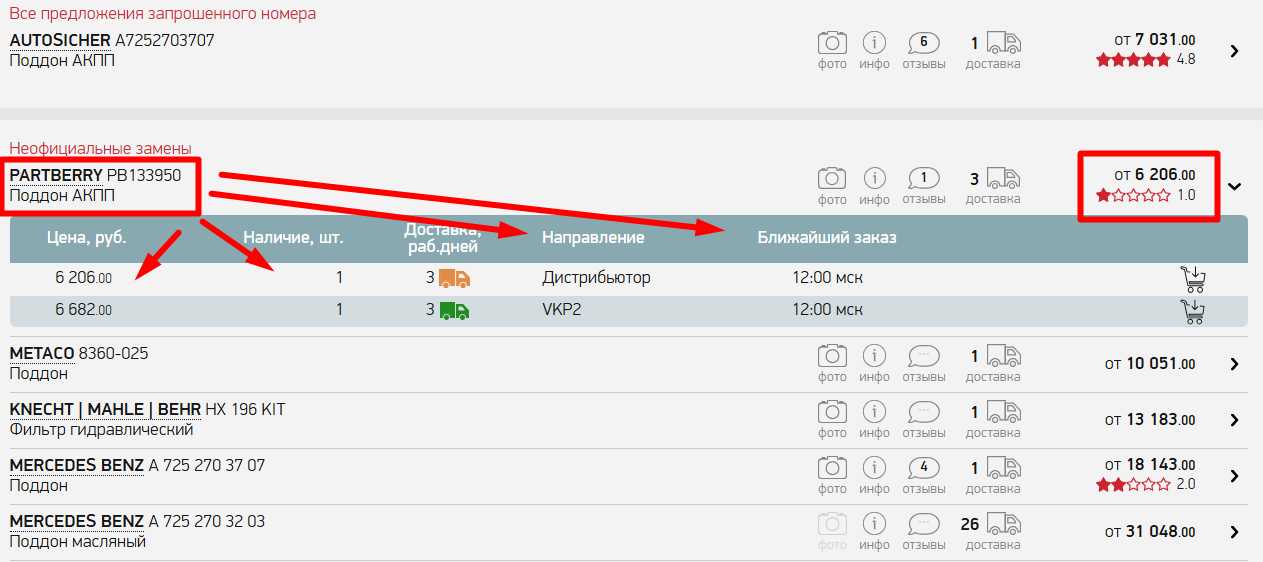Select price от 31 048.00 for MERCEDES BENZ
The image size is (1263, 562).
point(1150,532)
